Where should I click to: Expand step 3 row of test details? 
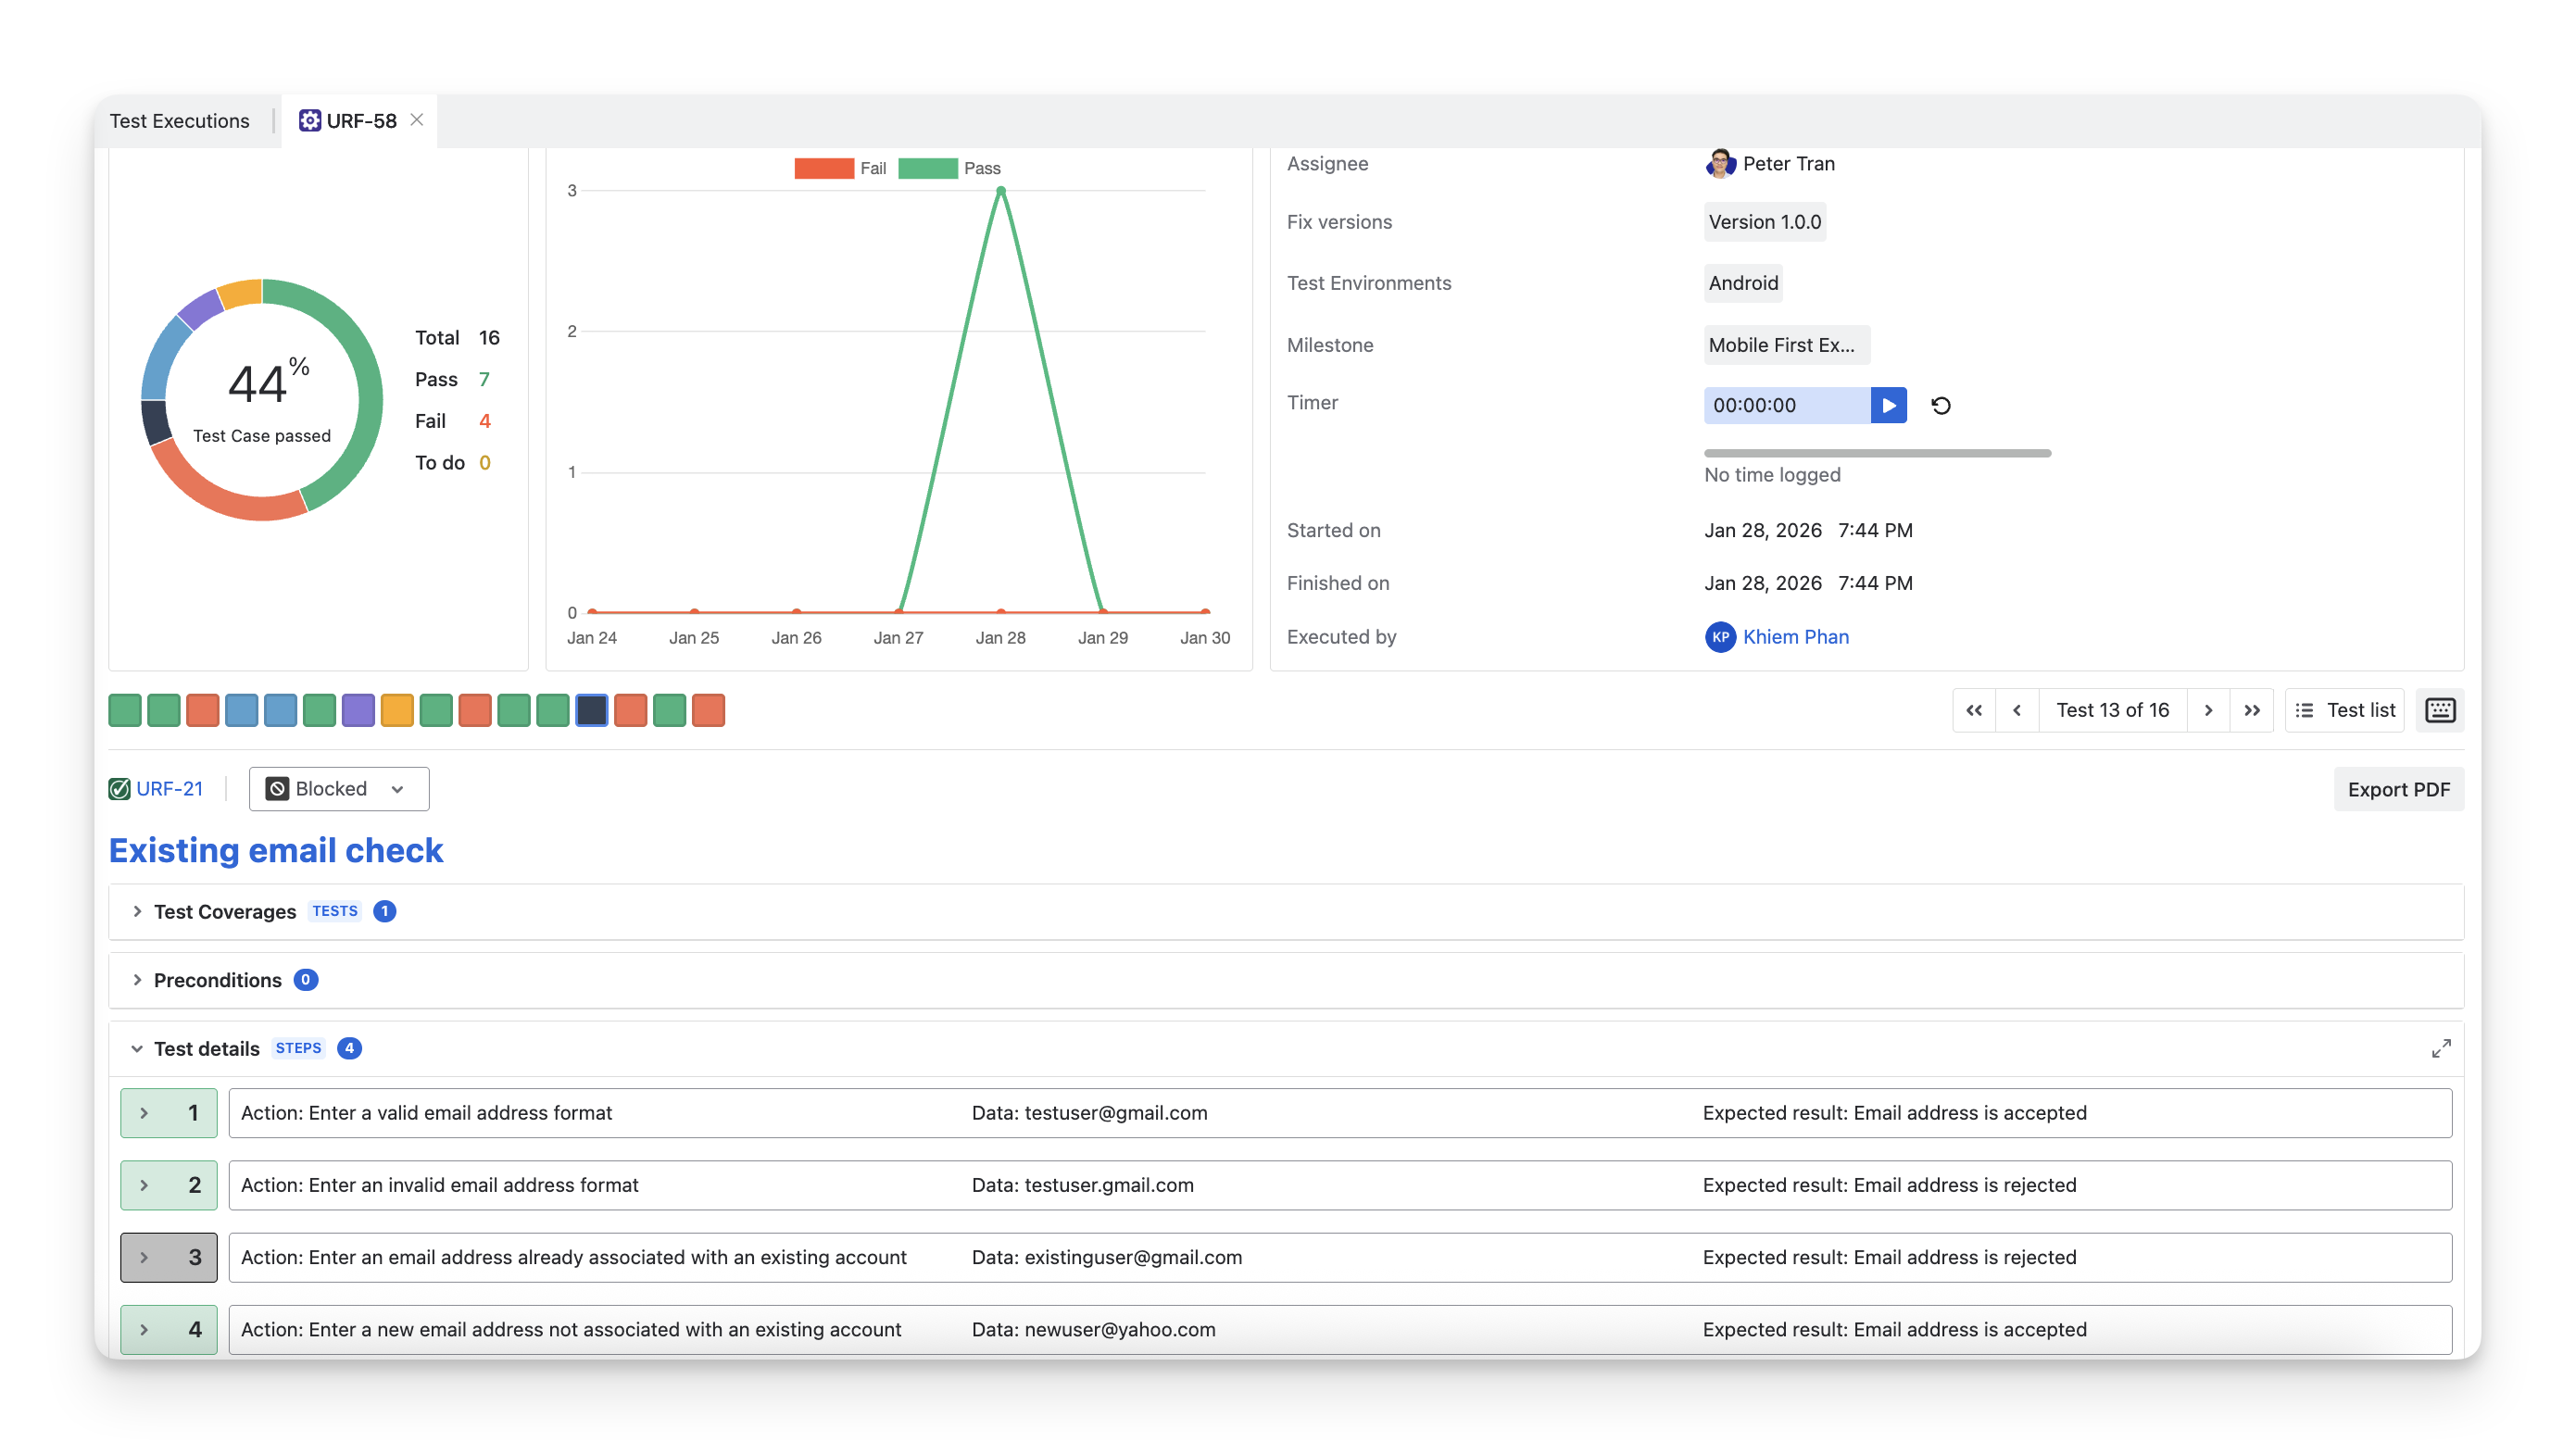pyautogui.click(x=145, y=1257)
